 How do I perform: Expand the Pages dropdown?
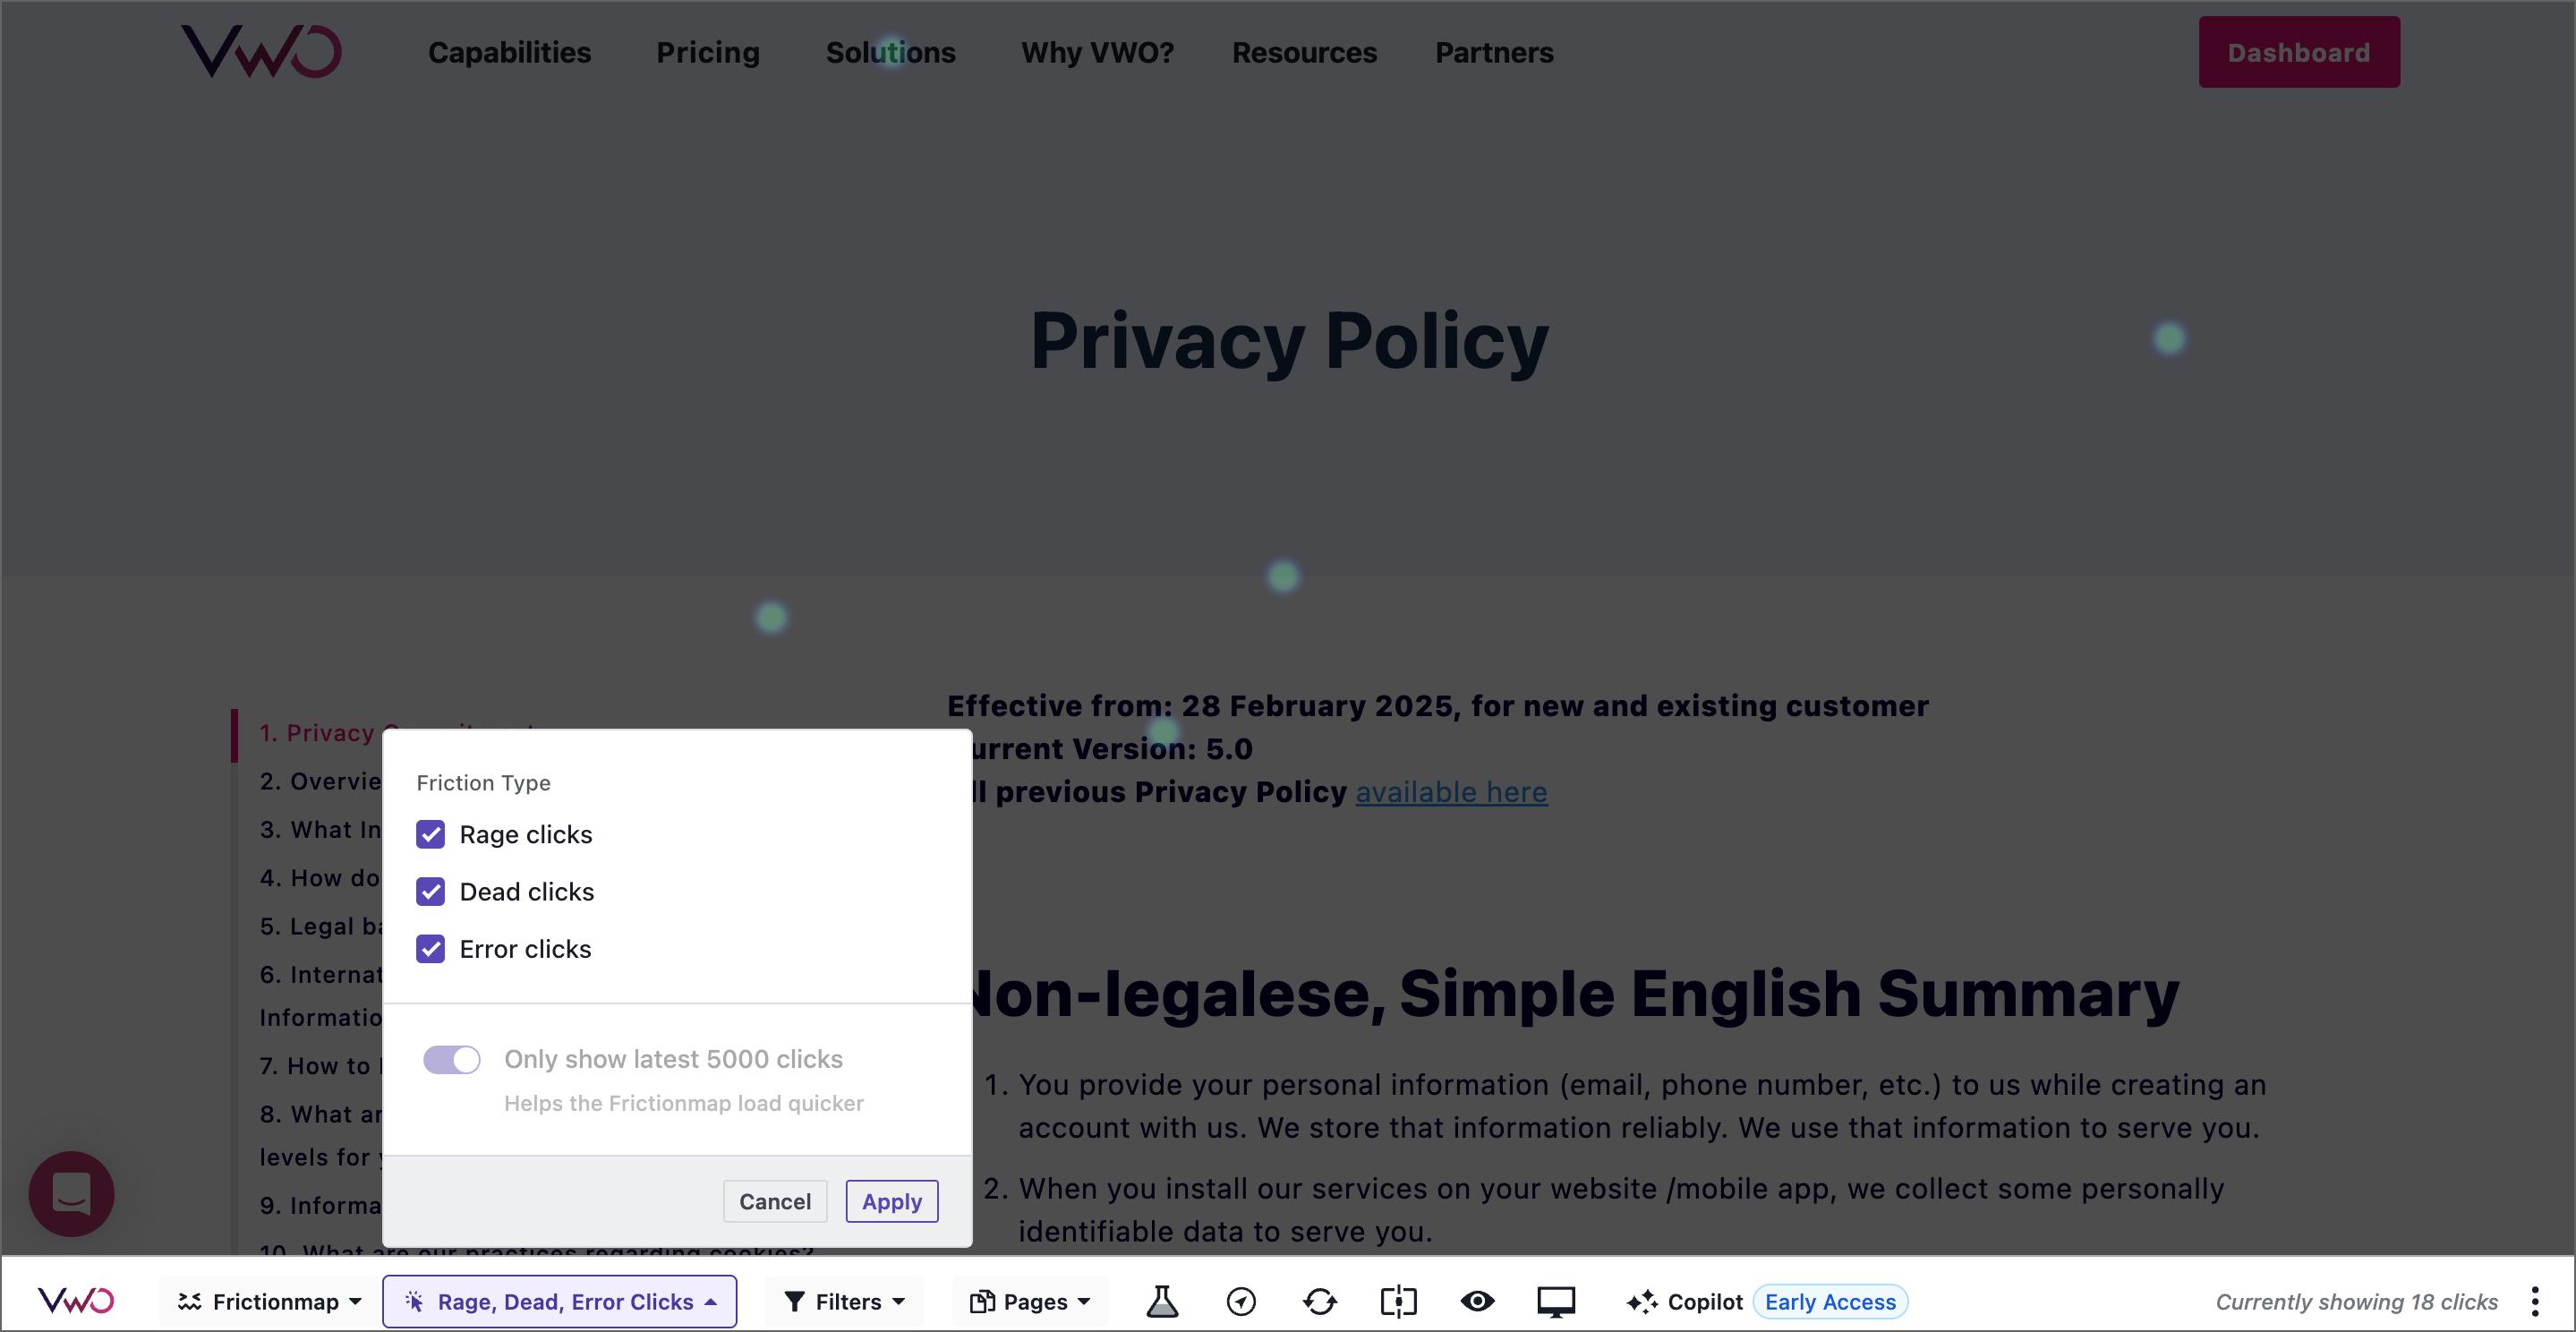click(1029, 1301)
